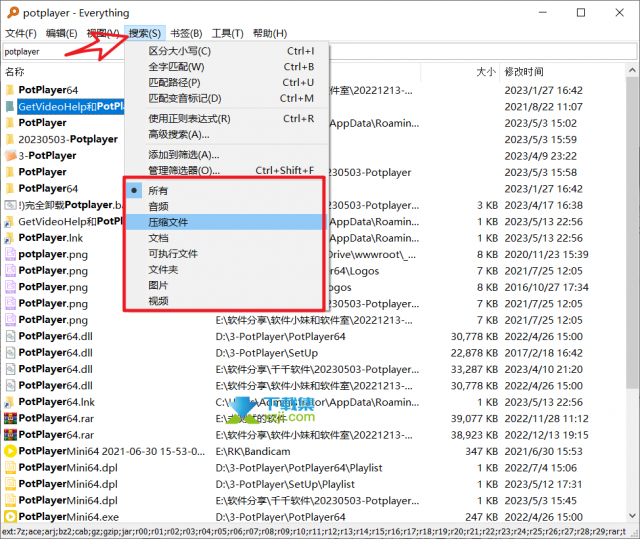Viewport: 640px width, 539px height.
Task: Open 高级搜索(A)... dialog
Action: pos(227,134)
